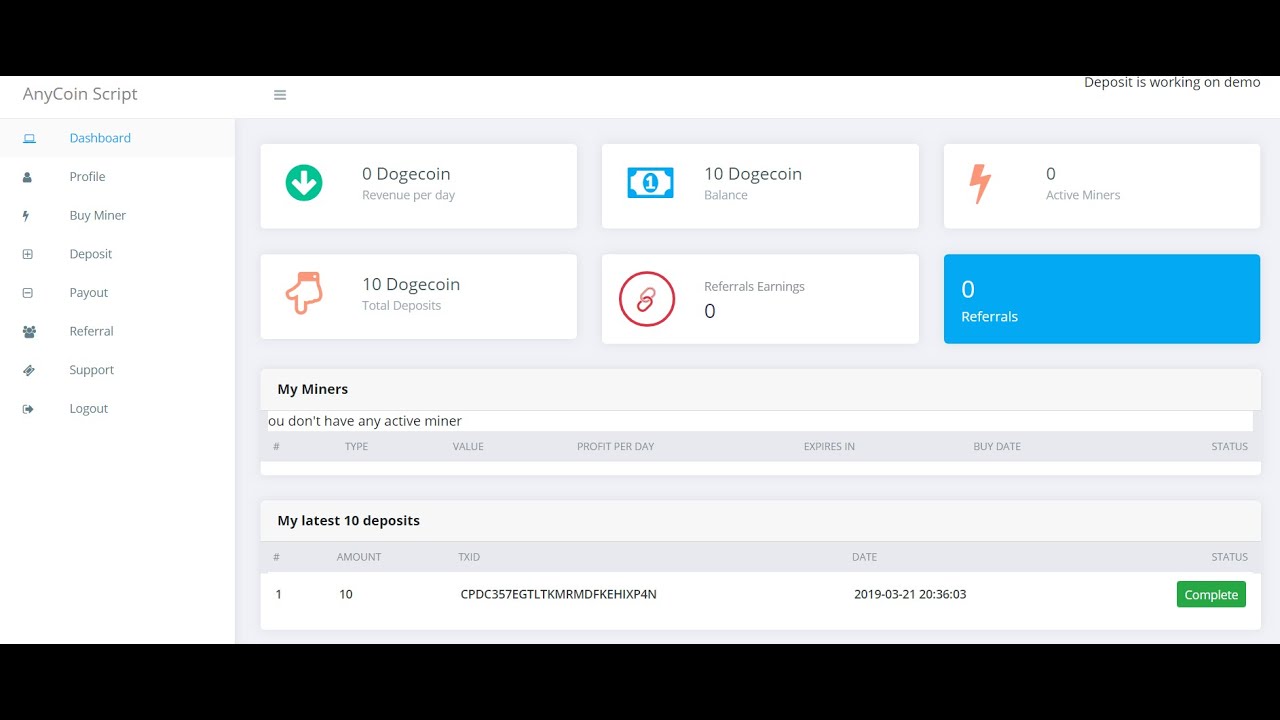This screenshot has width=1280, height=720.
Task: Click the 'don't have any active miner' message
Action: 365,421
